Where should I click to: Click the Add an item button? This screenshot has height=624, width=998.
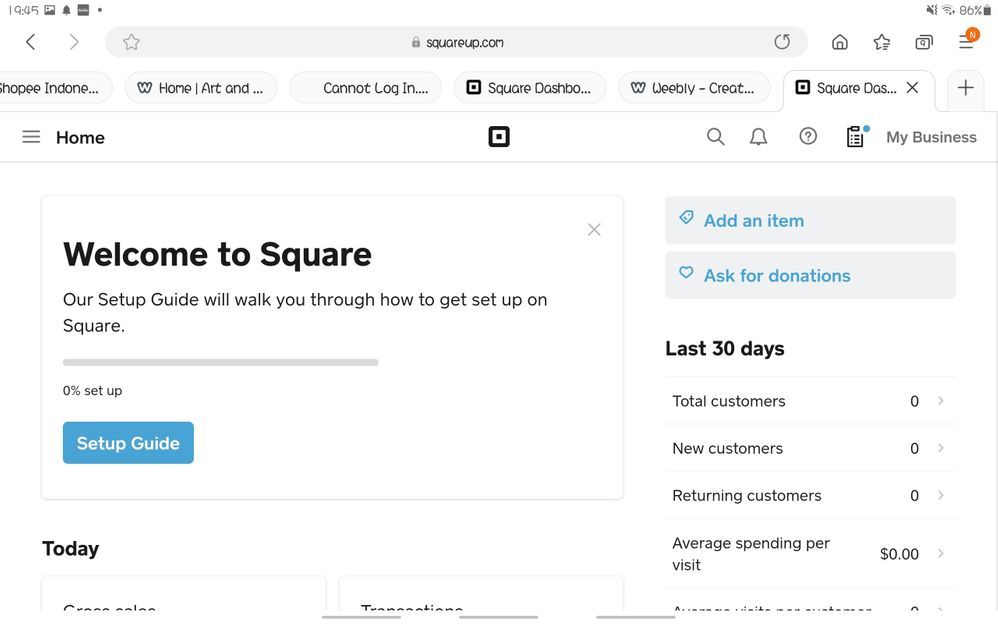pos(810,220)
